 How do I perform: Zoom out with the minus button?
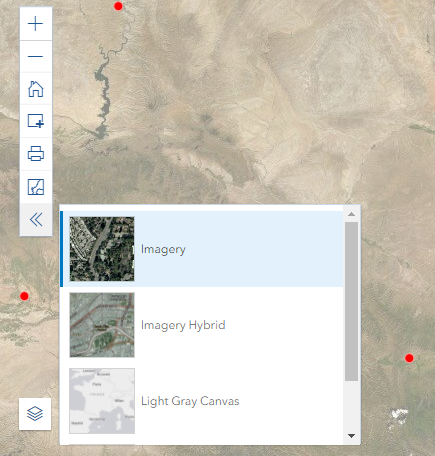point(36,56)
